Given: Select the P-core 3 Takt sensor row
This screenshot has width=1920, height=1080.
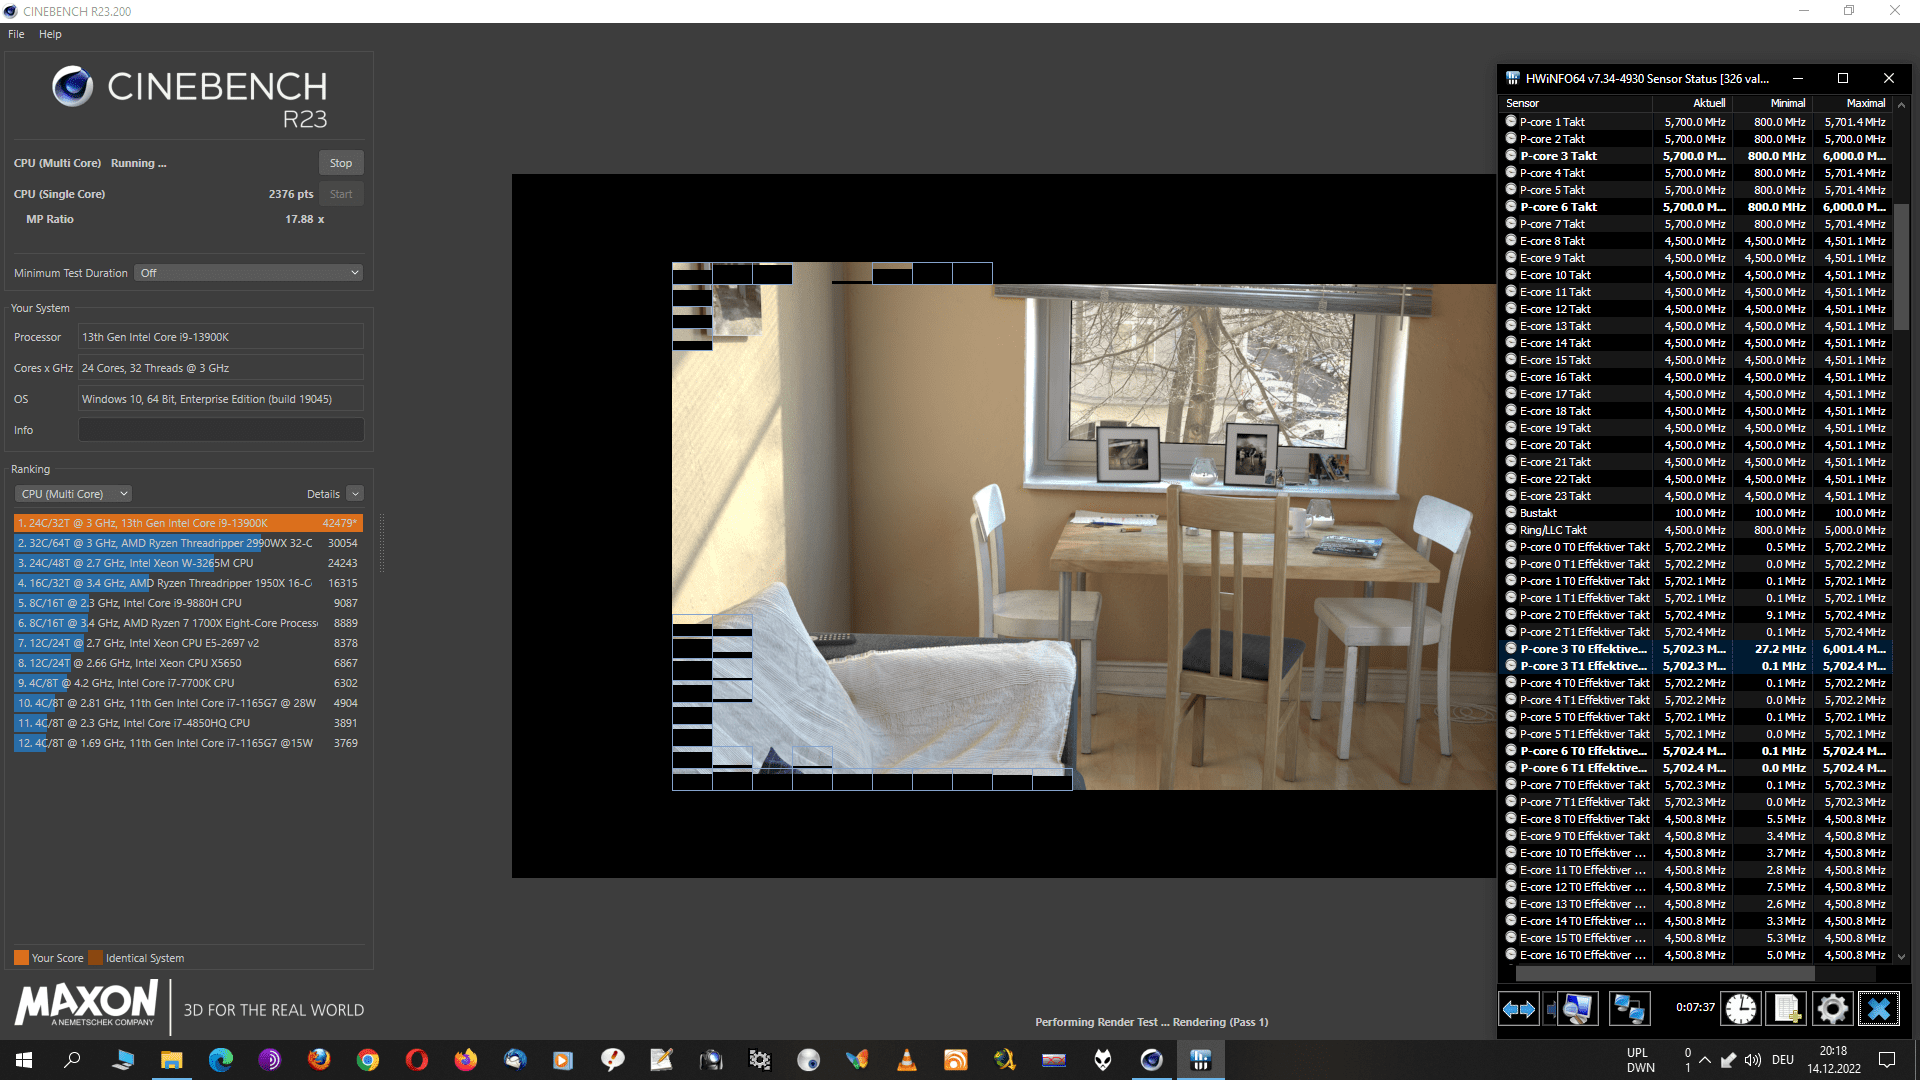Looking at the screenshot, I should 1696,156.
